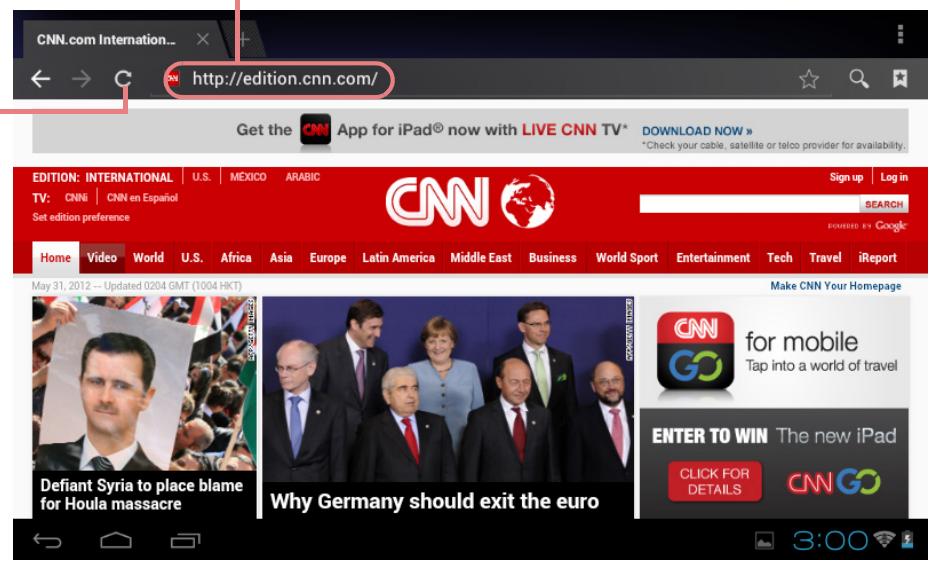Open the Syria Houla massacre story photo
The width and height of the screenshot is (929, 562).
coord(145,384)
